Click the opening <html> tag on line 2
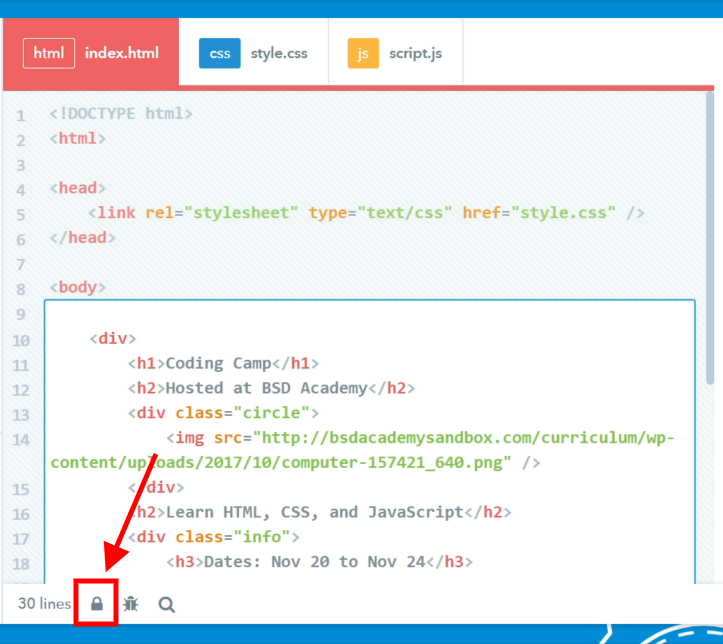The width and height of the screenshot is (723, 644). point(78,138)
